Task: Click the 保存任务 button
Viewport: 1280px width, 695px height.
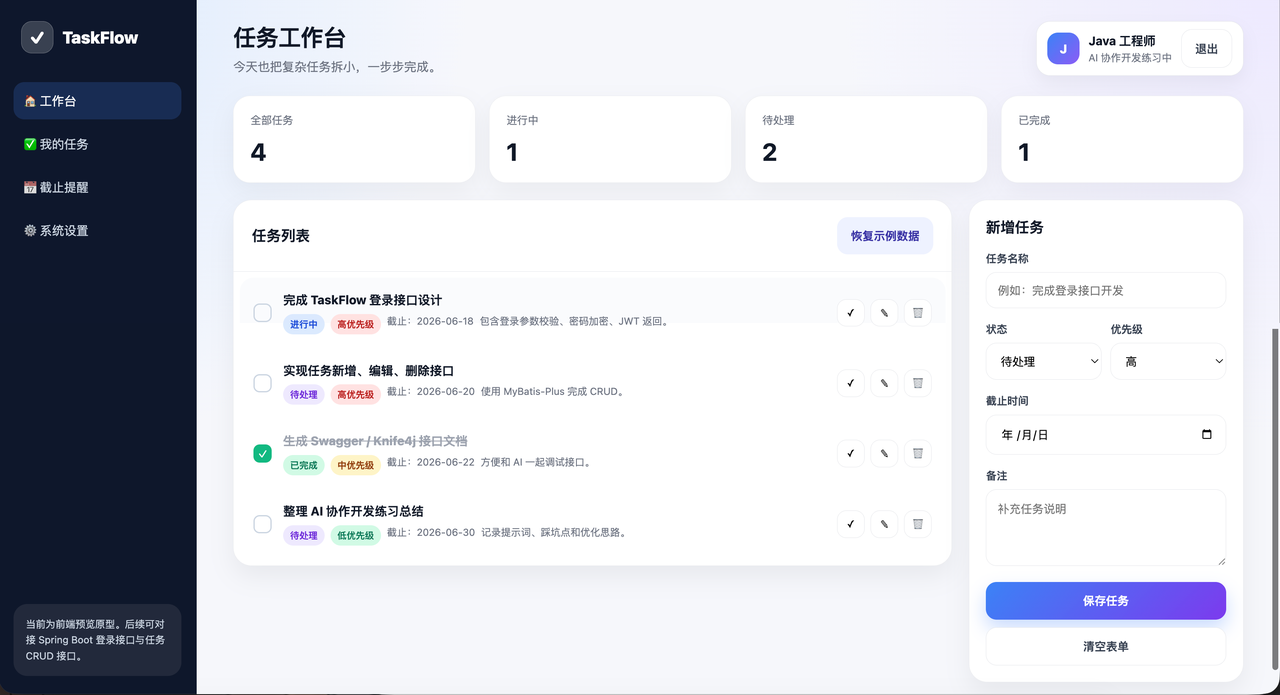Action: coord(1106,601)
